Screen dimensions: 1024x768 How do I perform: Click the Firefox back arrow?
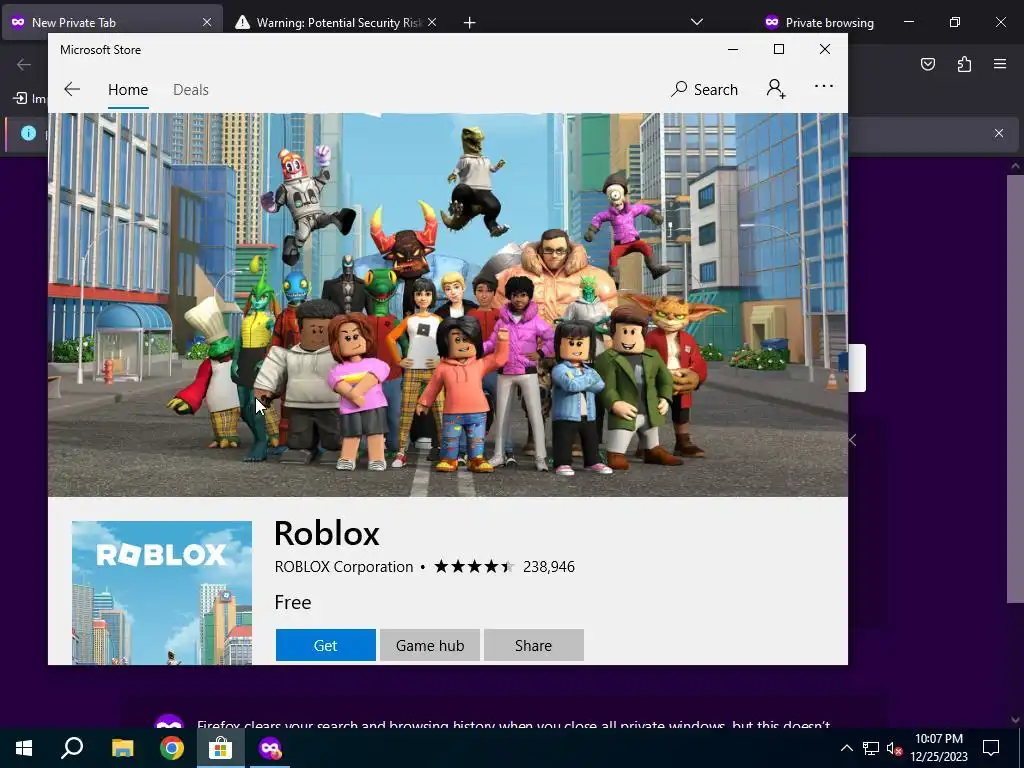point(24,64)
